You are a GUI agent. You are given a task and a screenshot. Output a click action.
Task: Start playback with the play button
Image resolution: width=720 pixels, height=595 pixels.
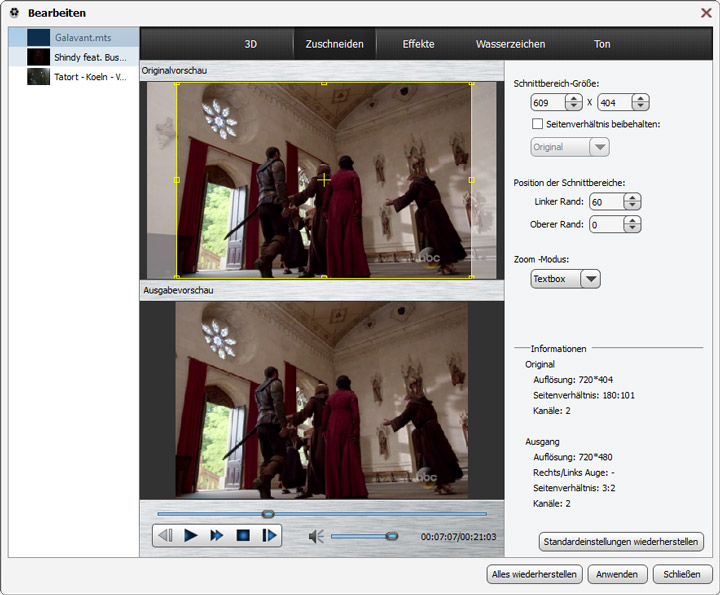pyautogui.click(x=191, y=535)
